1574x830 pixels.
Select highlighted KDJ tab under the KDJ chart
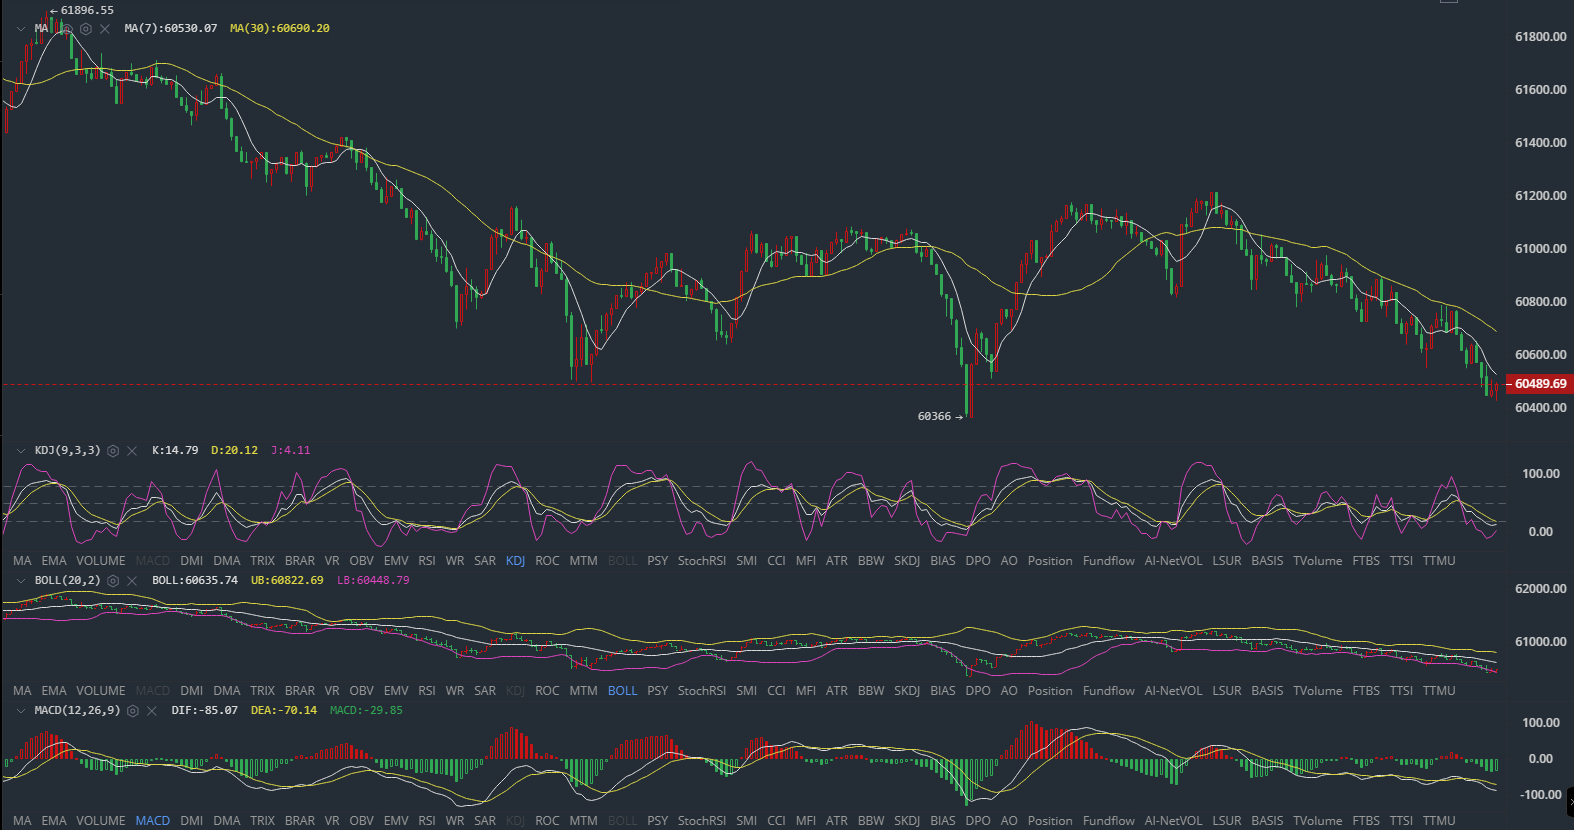(515, 561)
